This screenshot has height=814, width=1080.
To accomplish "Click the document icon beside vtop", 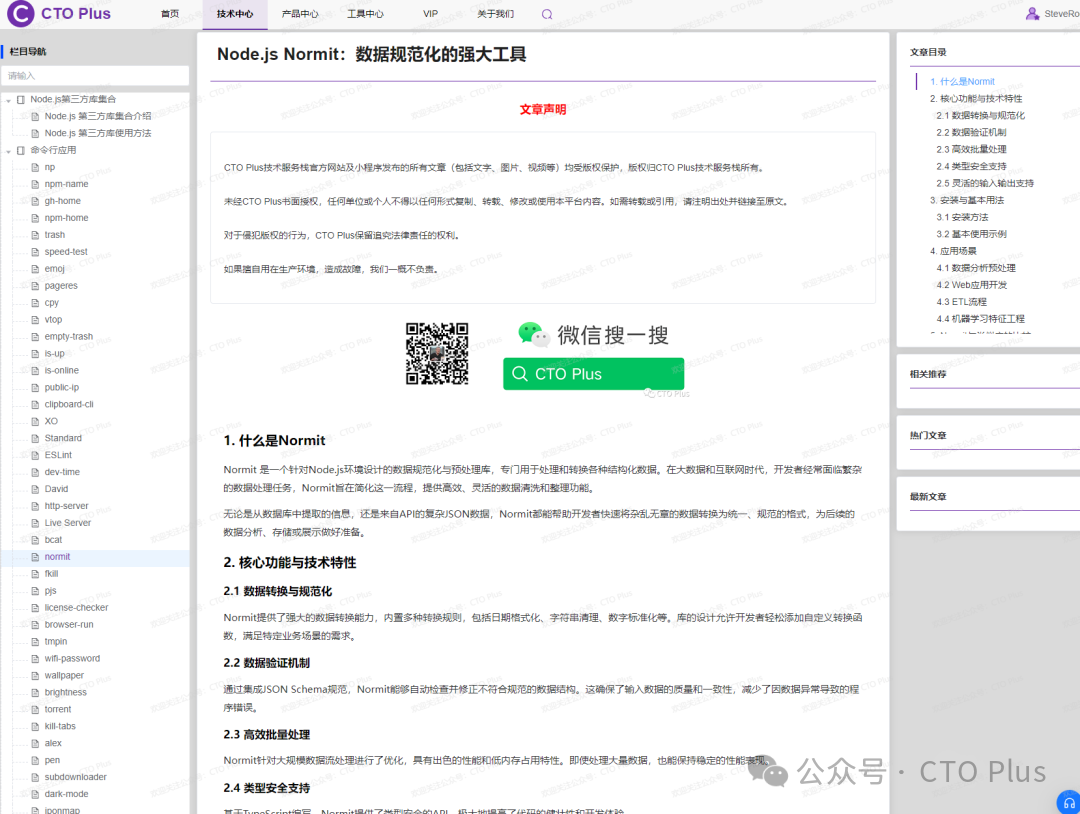I will [x=35, y=320].
